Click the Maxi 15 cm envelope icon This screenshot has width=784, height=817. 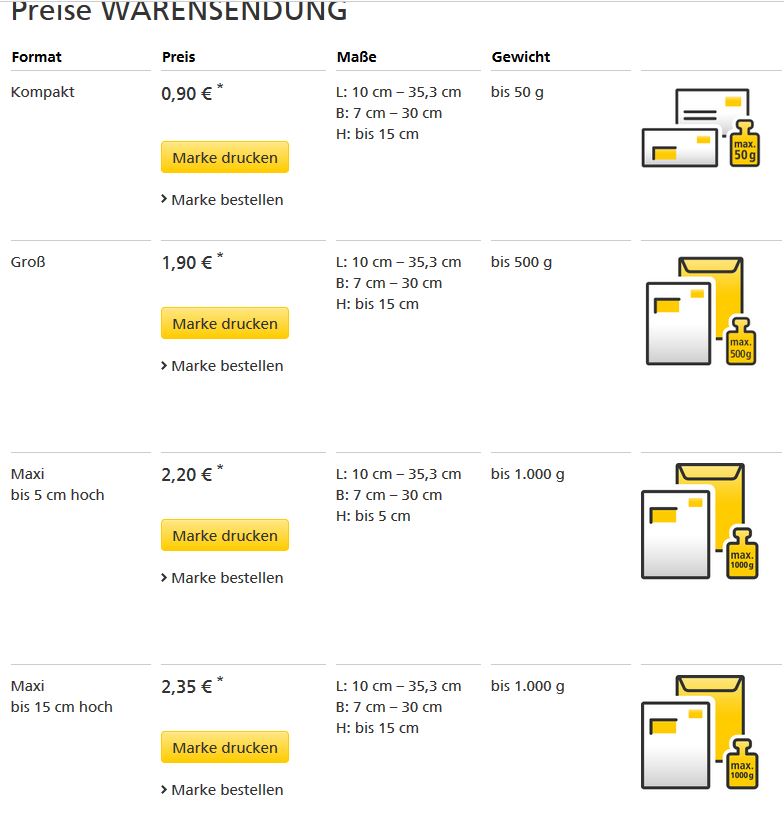click(700, 732)
